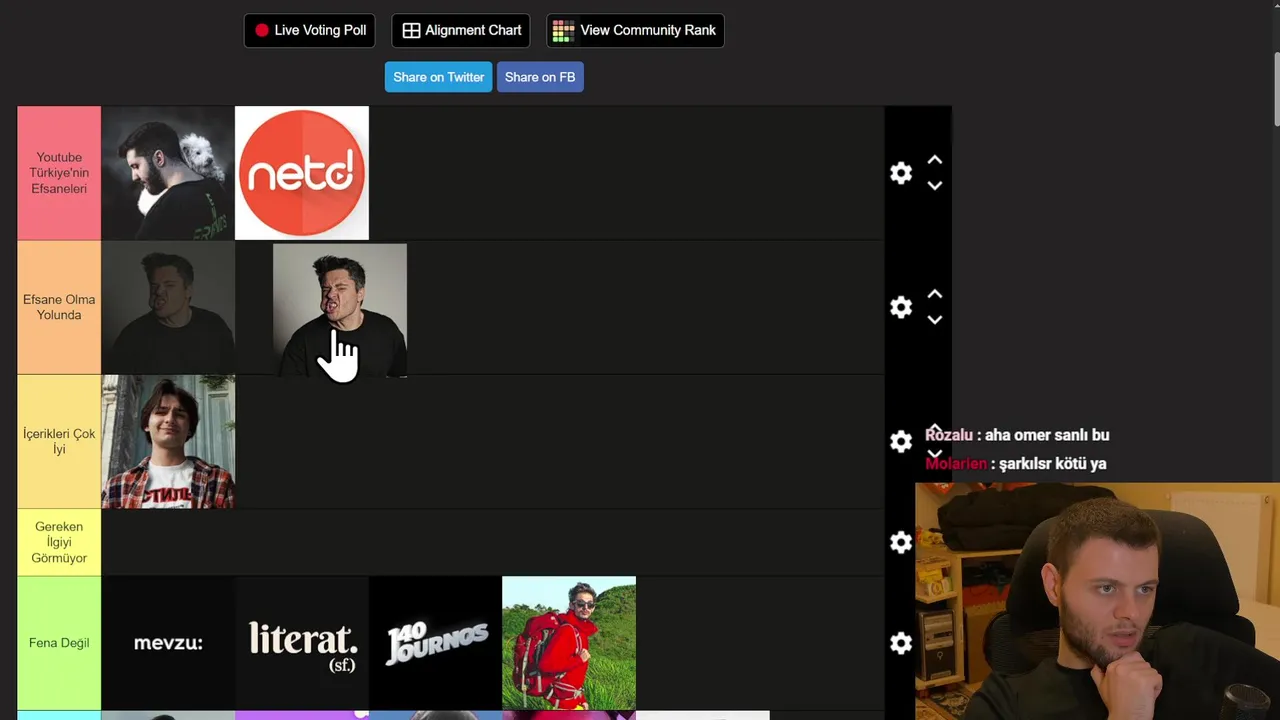1280x720 pixels.
Task: Click red record dot in Live Voting Poll
Action: tap(262, 30)
